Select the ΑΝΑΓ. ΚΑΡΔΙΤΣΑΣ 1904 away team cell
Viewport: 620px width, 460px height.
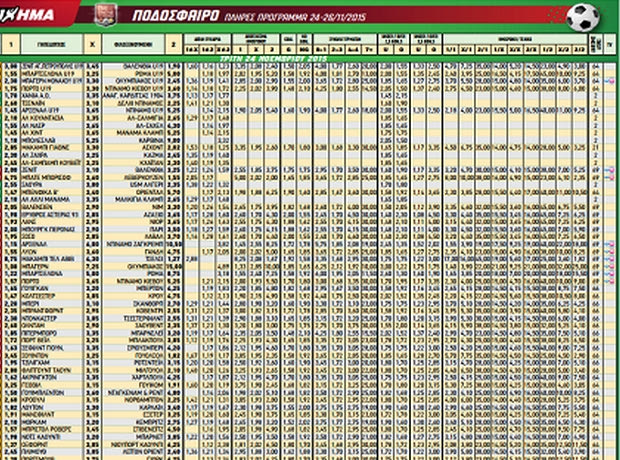tap(133, 96)
